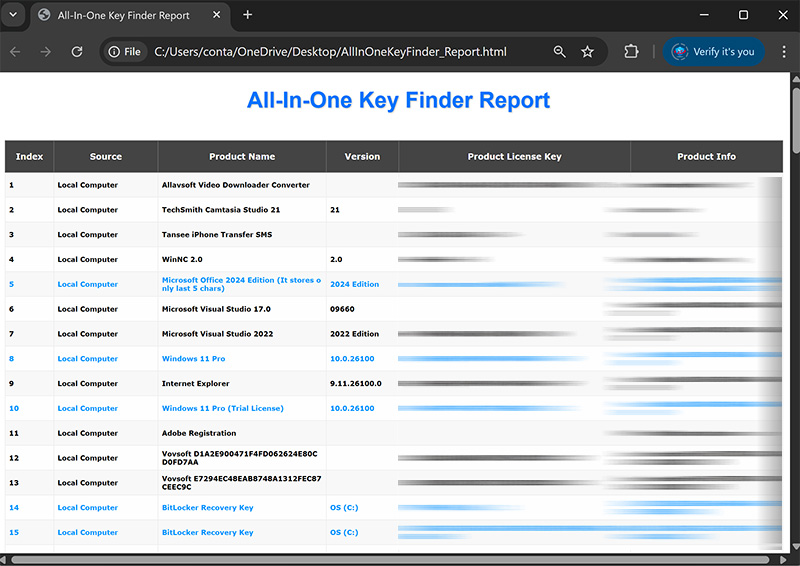Click the Product License Key column header
The width and height of the screenshot is (800, 566).
pos(514,157)
